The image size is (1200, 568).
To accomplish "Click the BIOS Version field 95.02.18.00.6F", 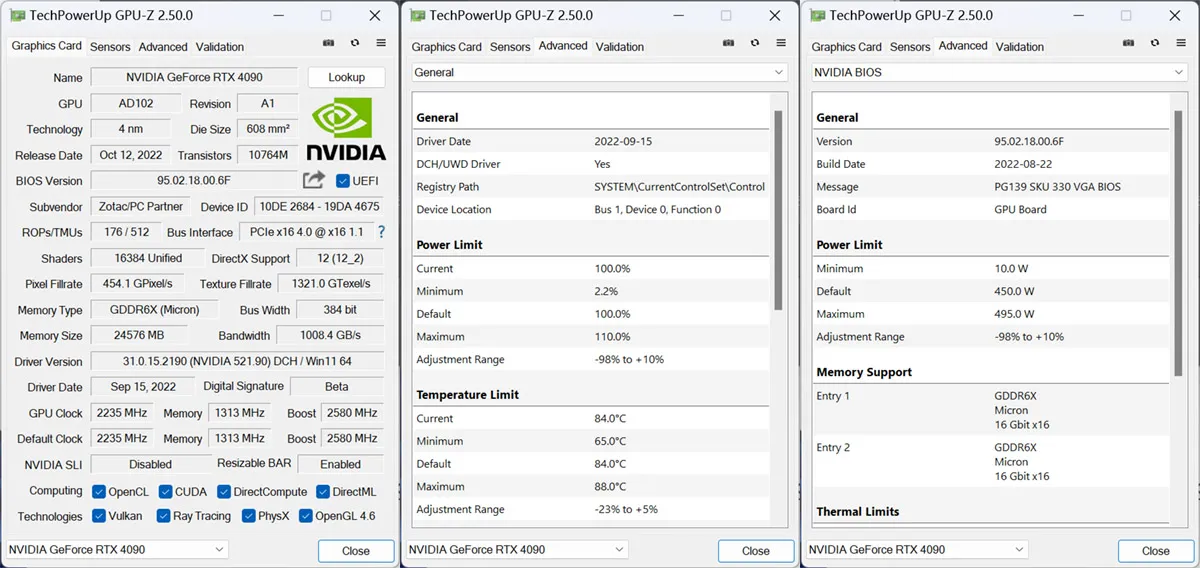I will [195, 181].
